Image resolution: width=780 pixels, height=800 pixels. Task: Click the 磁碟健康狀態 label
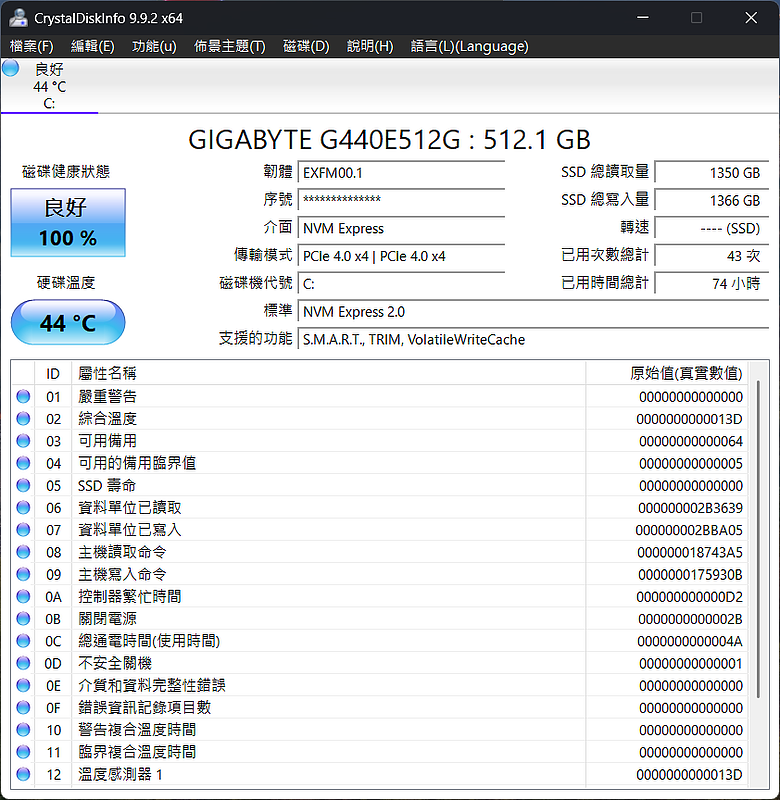tap(66, 171)
